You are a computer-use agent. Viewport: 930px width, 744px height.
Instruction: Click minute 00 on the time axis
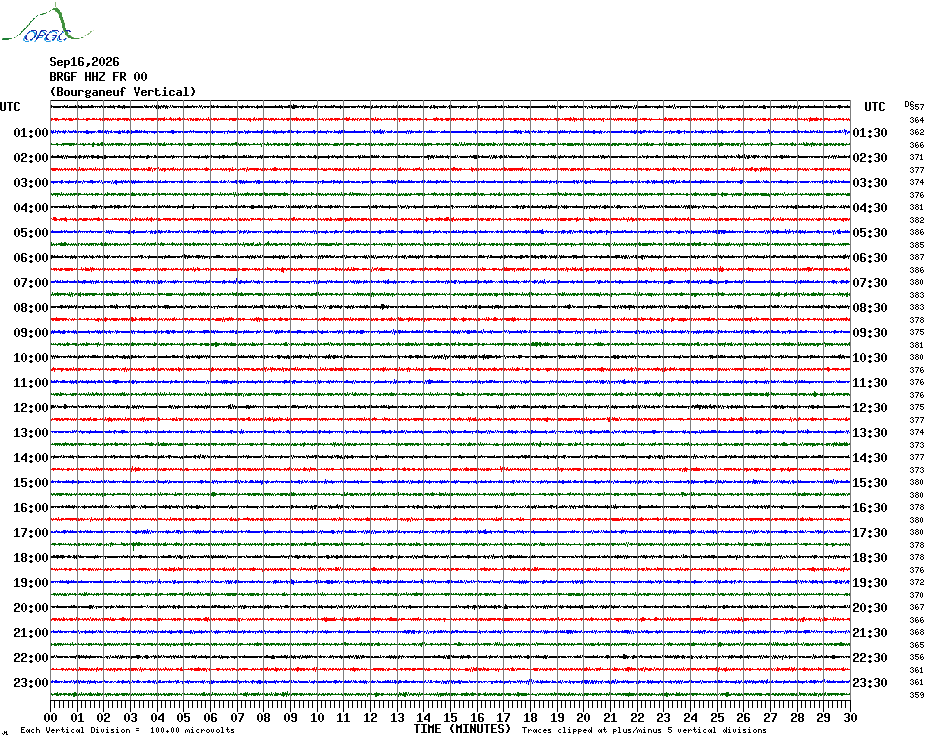[x=50, y=717]
